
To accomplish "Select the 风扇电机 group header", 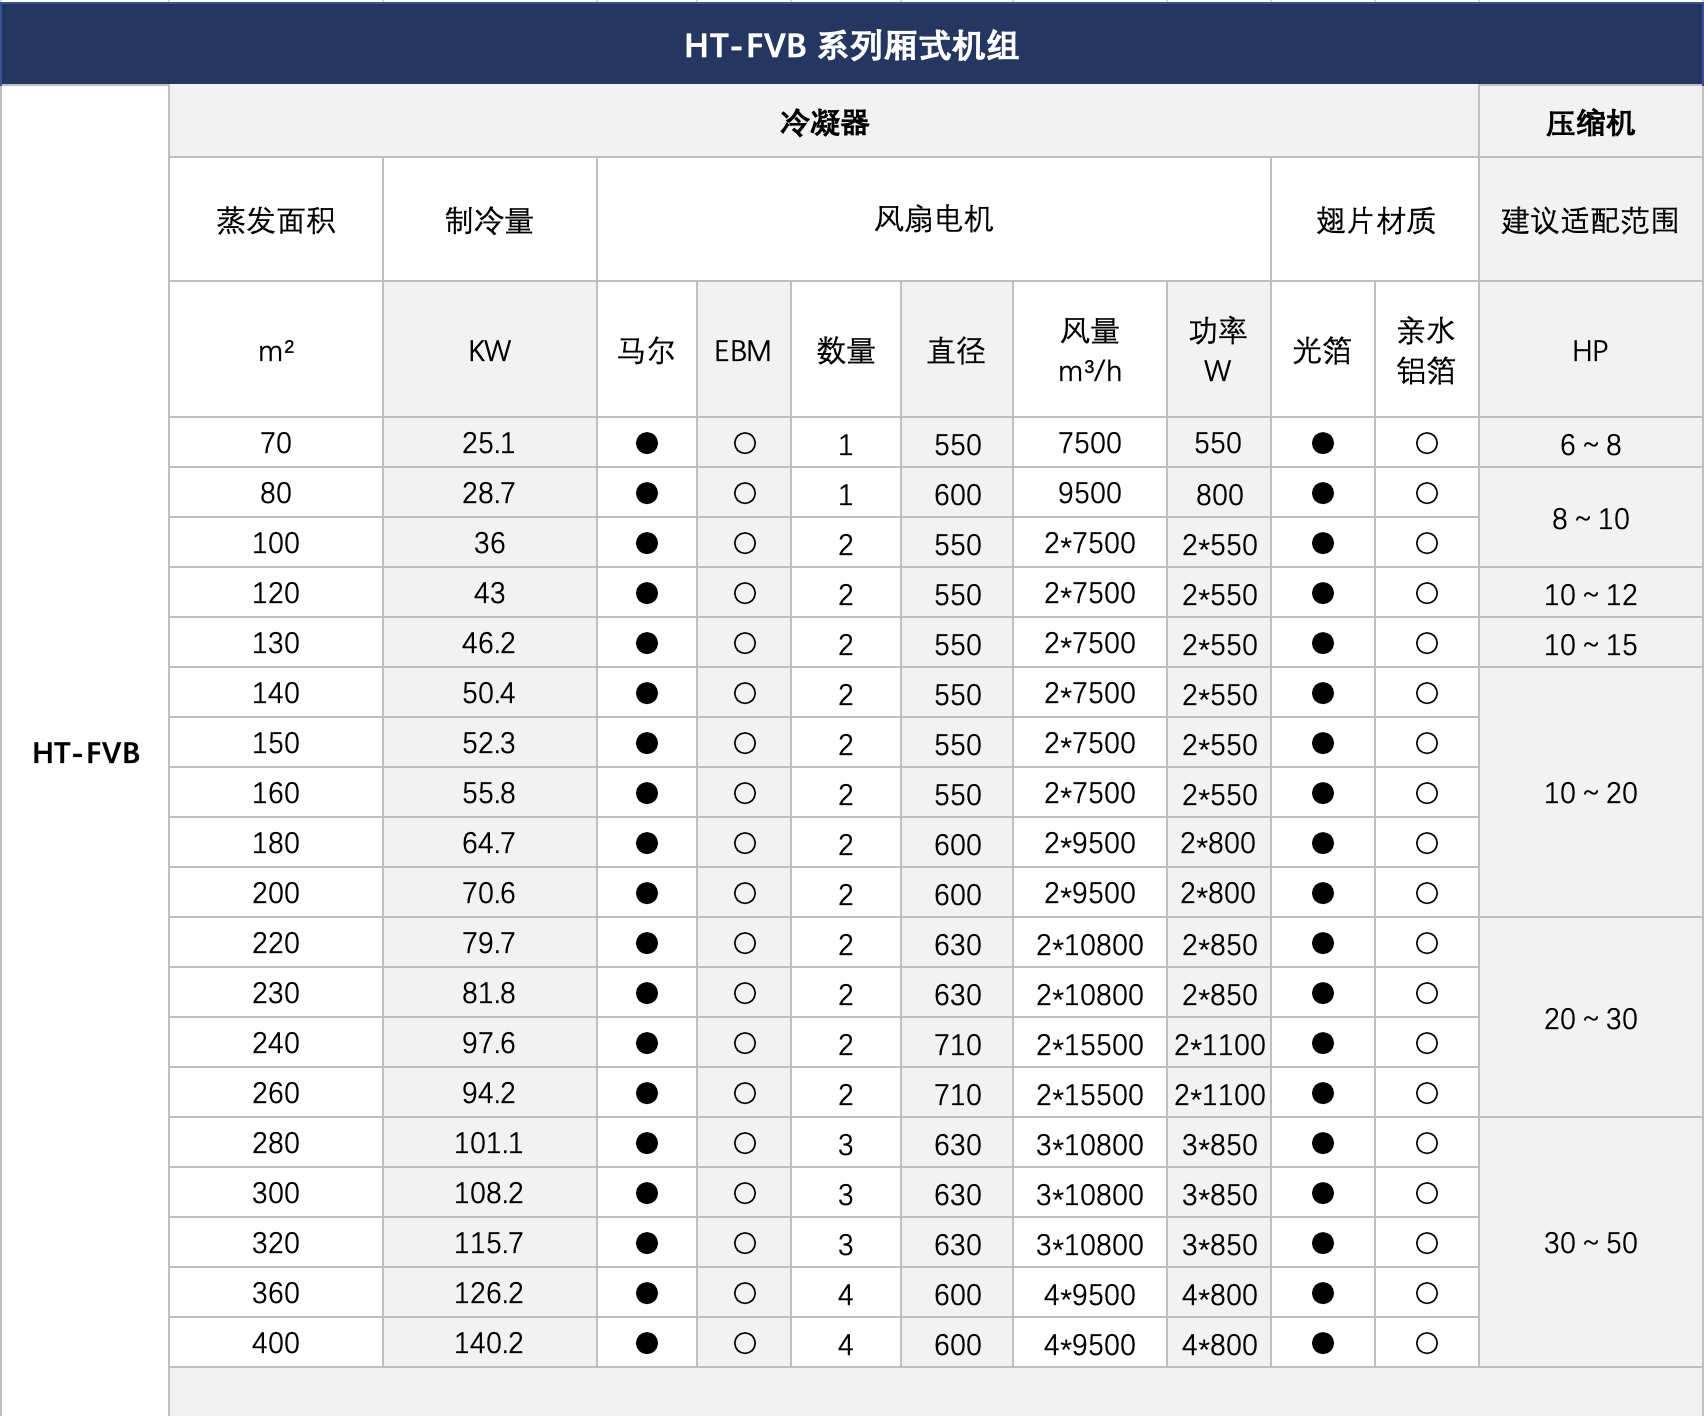I will pos(933,219).
